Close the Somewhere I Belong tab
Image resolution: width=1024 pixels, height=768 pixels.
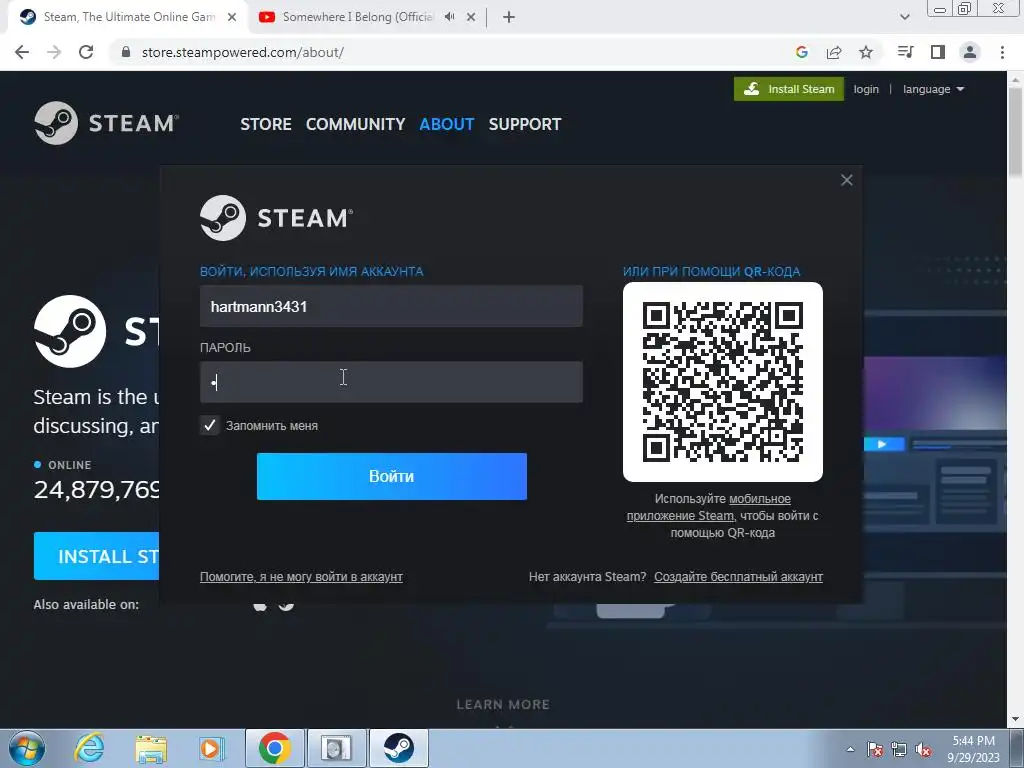click(471, 18)
